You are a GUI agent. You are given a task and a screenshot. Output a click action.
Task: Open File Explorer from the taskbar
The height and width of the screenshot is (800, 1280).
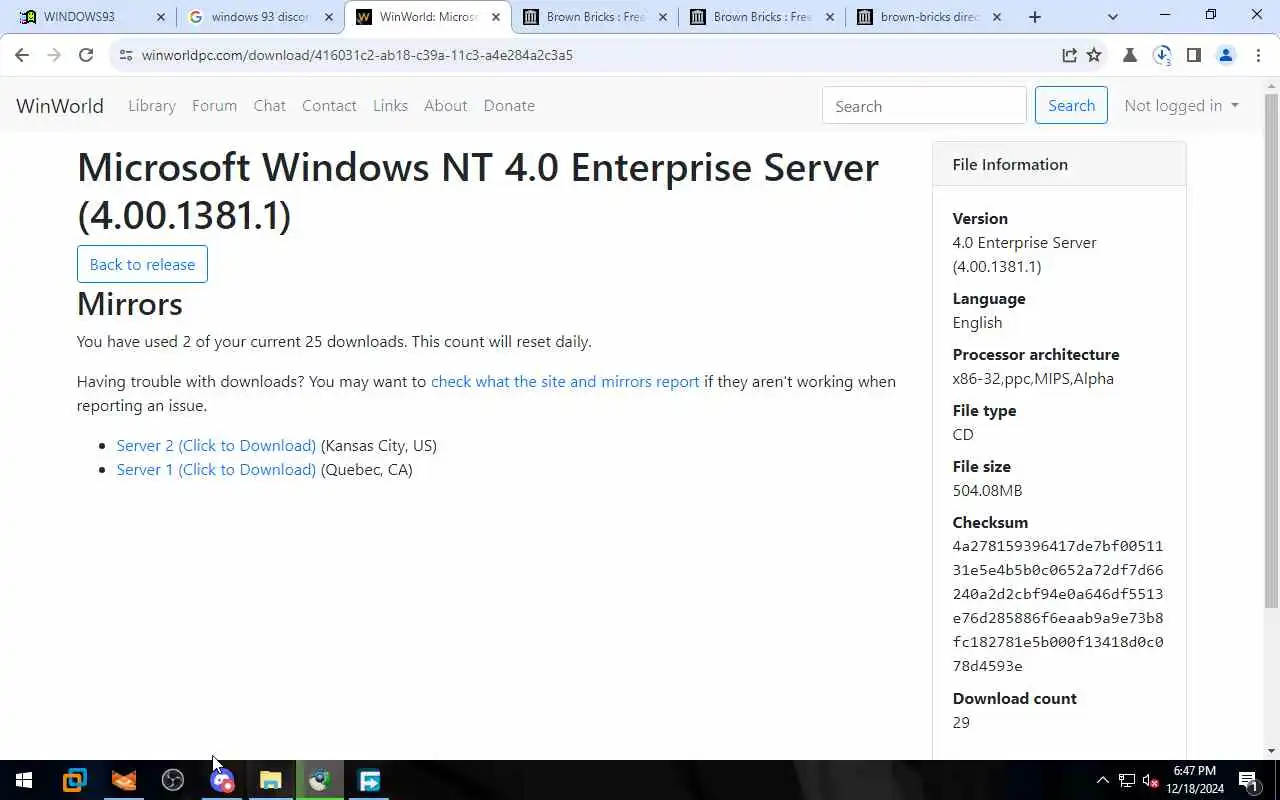click(x=271, y=780)
